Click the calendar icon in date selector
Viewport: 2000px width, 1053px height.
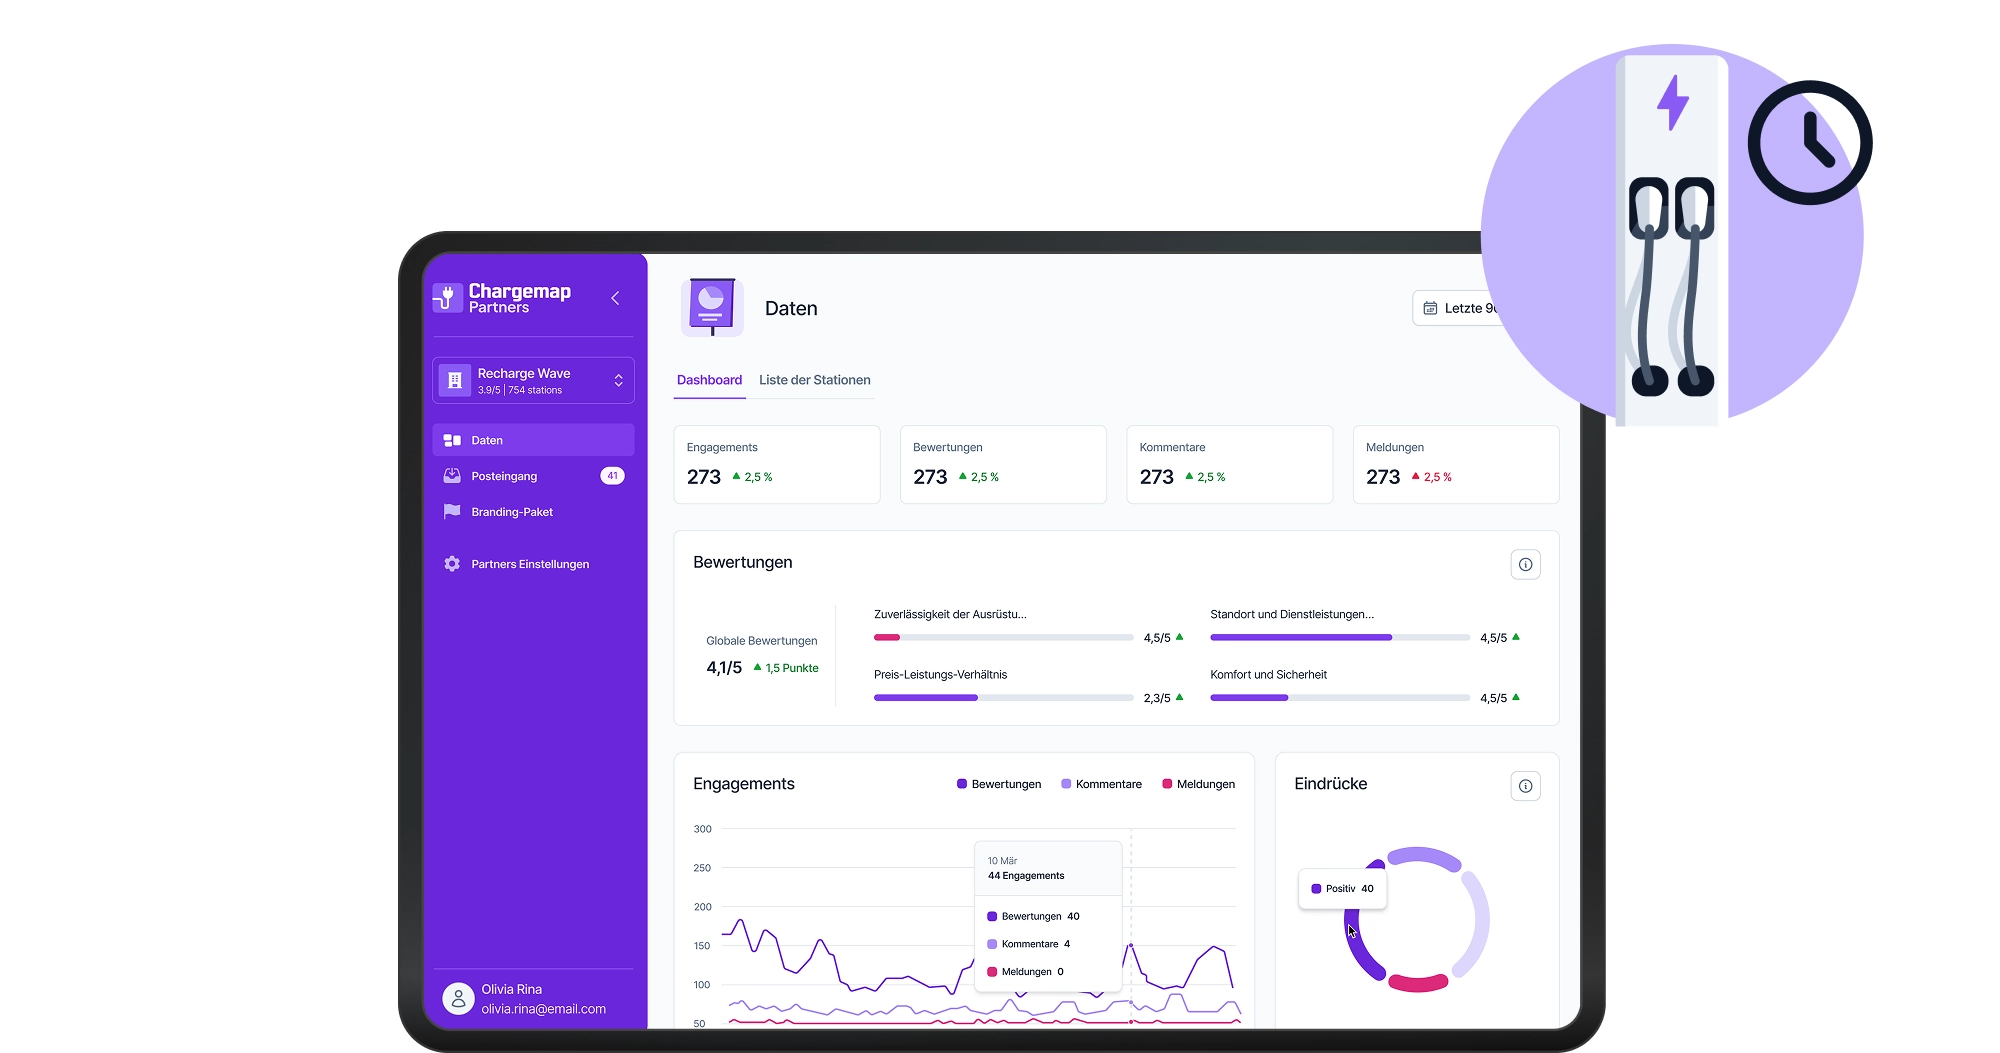click(1429, 308)
